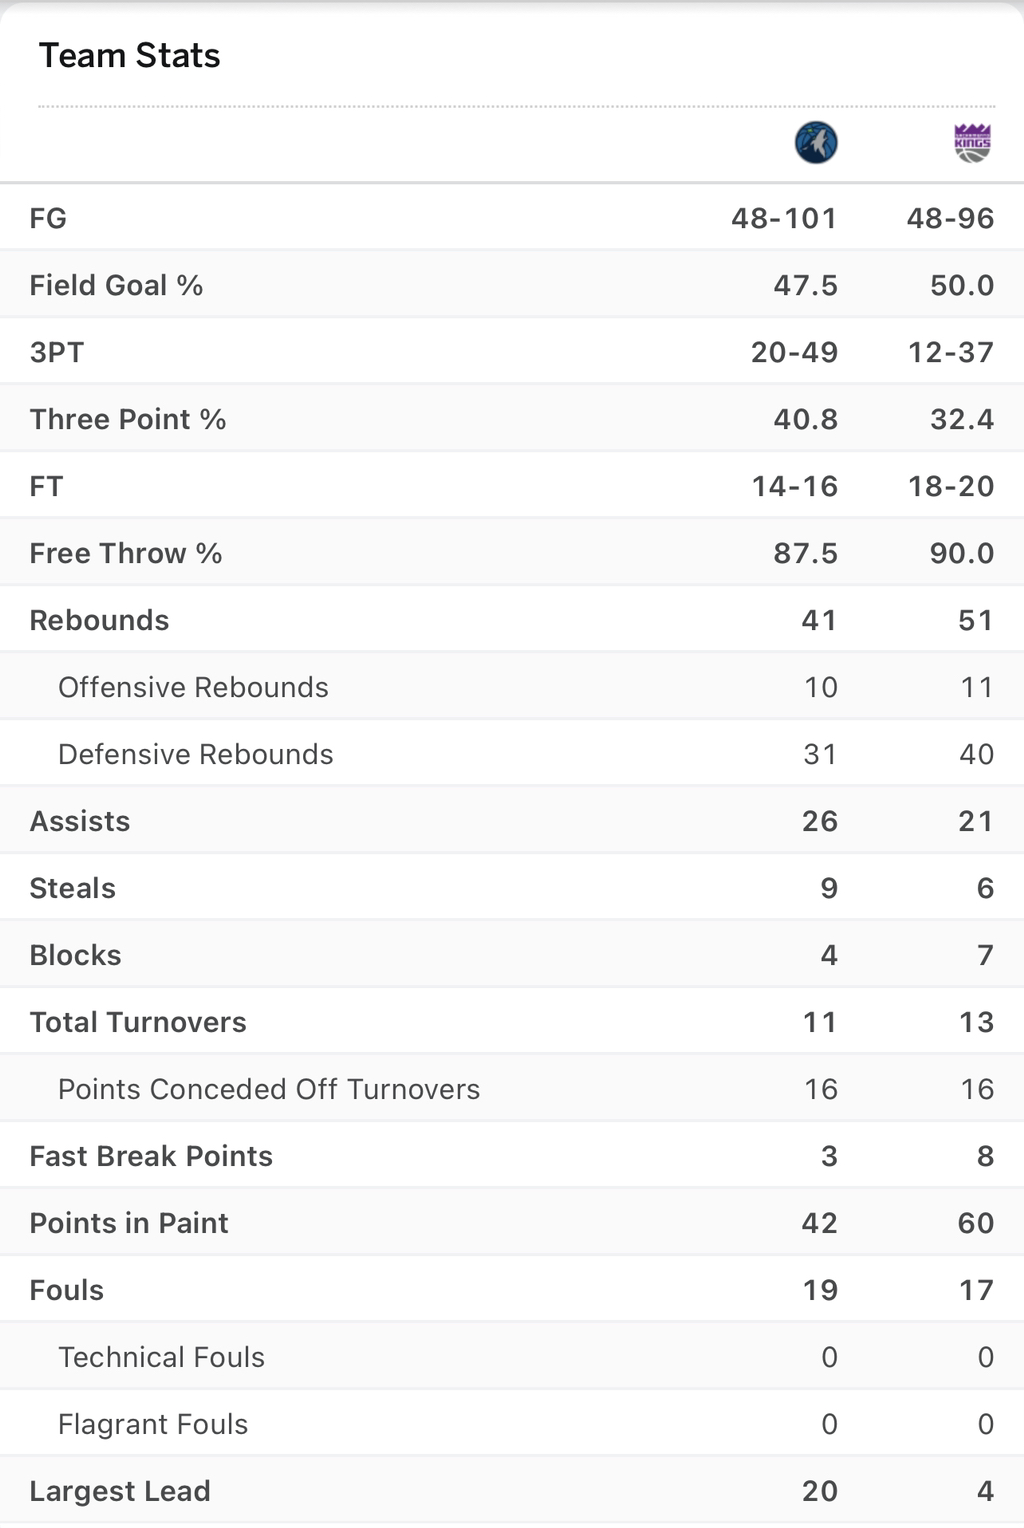Select the Offensive Rebounds sub-row

[x=512, y=687]
